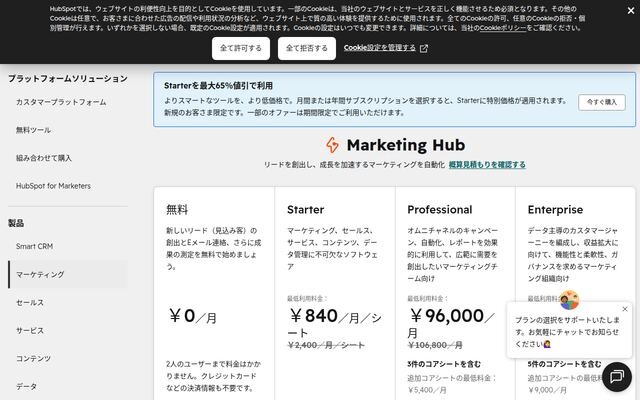Close the cookie banner with the X

pos(631,11)
